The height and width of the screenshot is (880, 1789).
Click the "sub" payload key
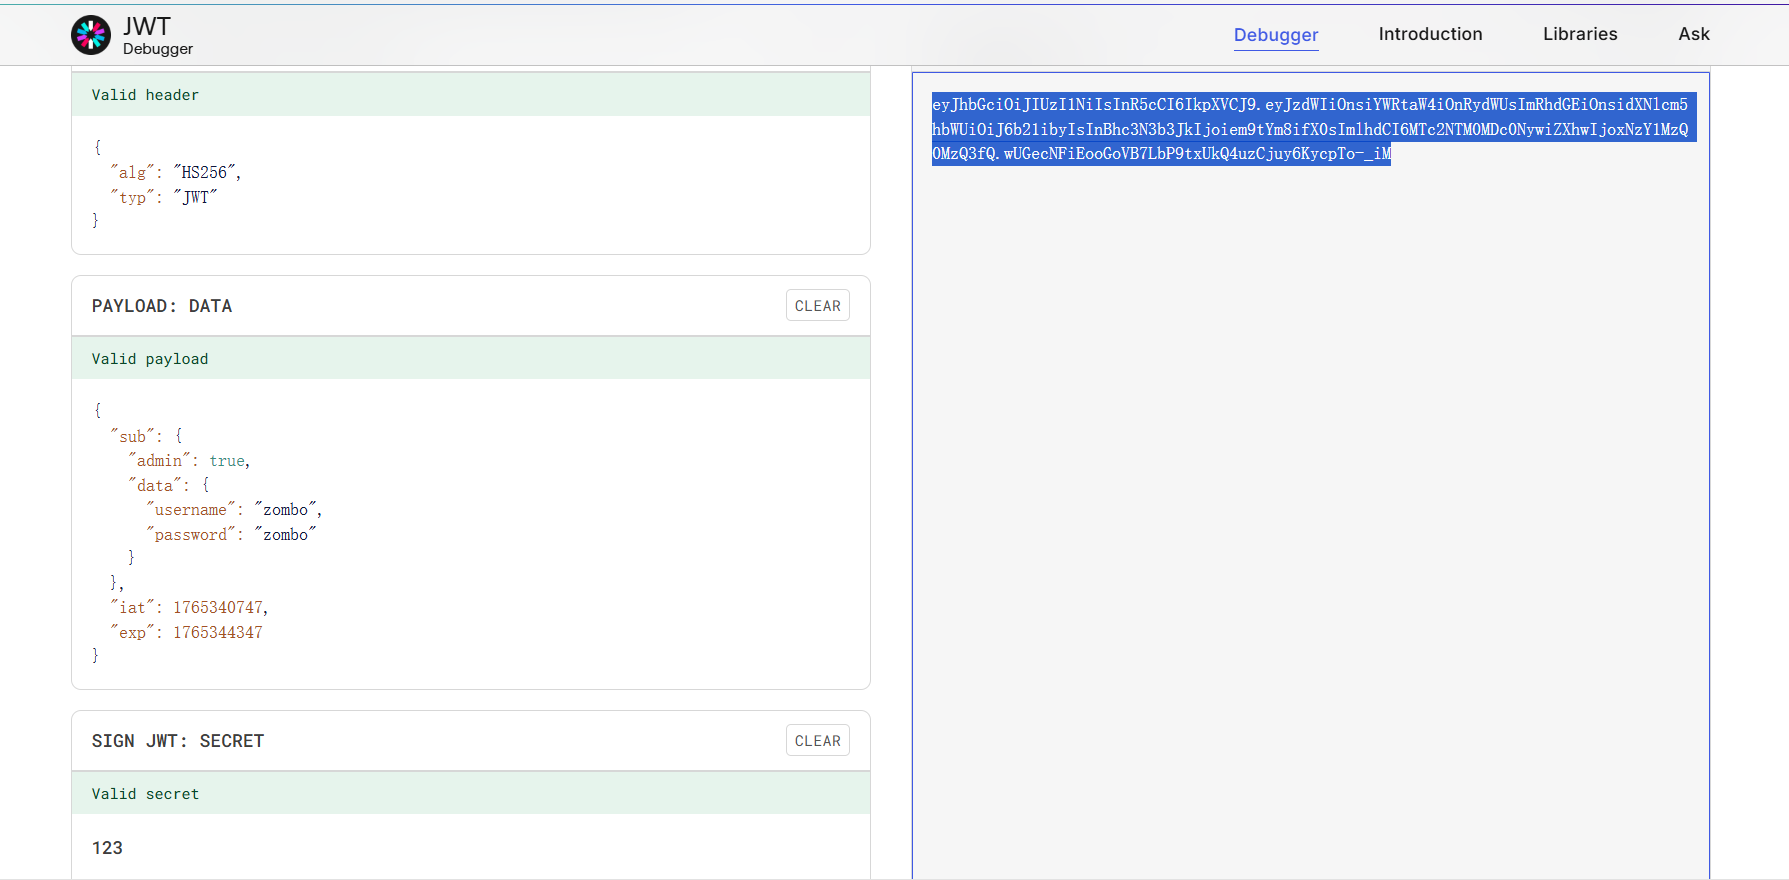click(x=133, y=436)
